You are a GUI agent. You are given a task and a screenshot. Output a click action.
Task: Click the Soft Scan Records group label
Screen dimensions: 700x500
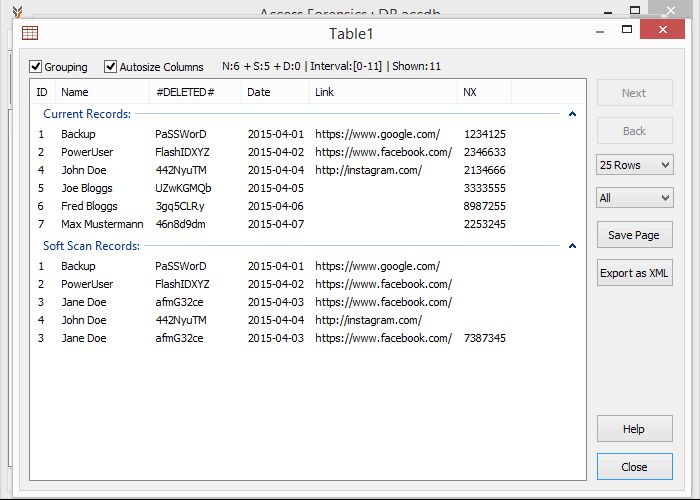click(92, 246)
